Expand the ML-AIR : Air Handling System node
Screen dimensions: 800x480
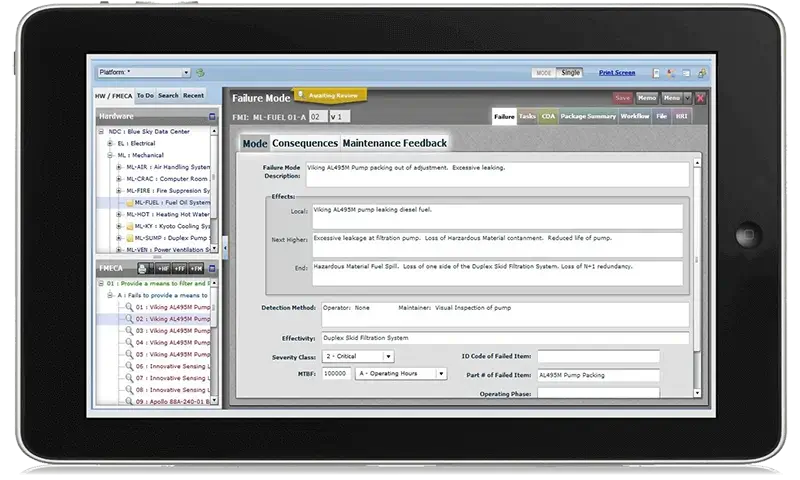[118, 167]
